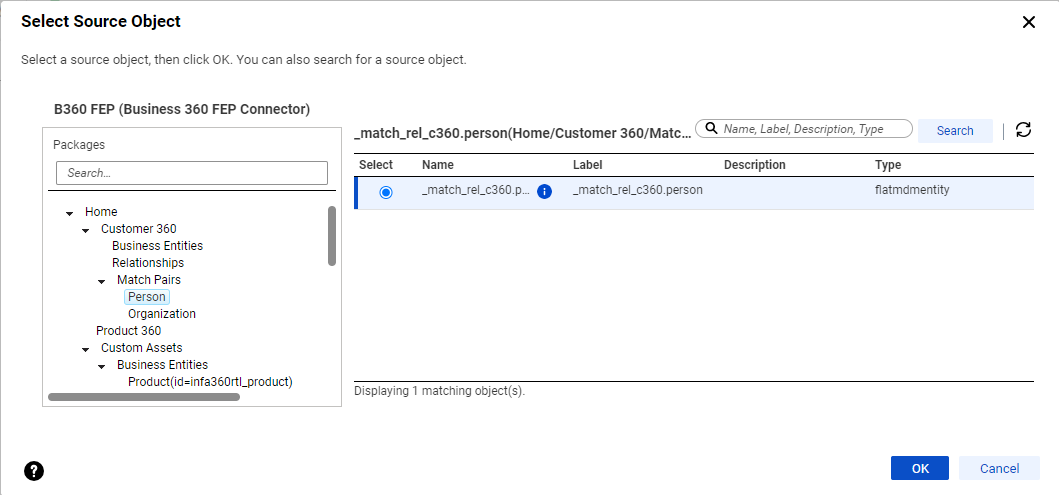Confirm selection with OK
Screen dimensions: 1059x495
tap(920, 468)
